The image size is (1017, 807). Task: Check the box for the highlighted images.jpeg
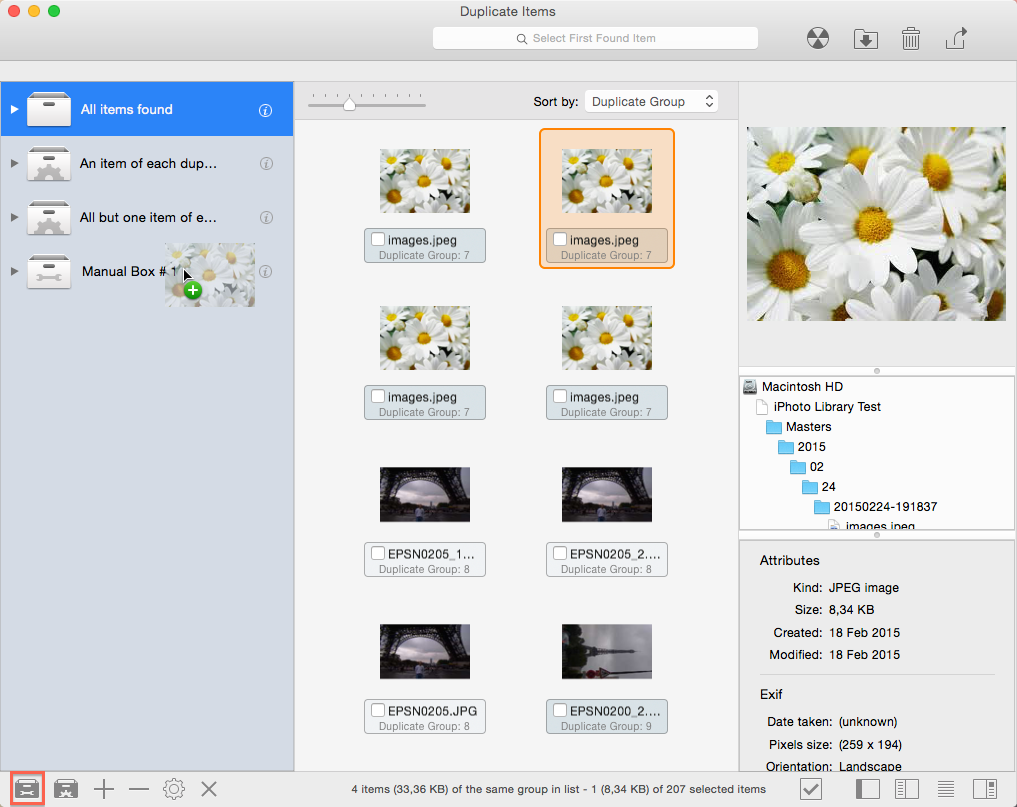click(x=560, y=240)
